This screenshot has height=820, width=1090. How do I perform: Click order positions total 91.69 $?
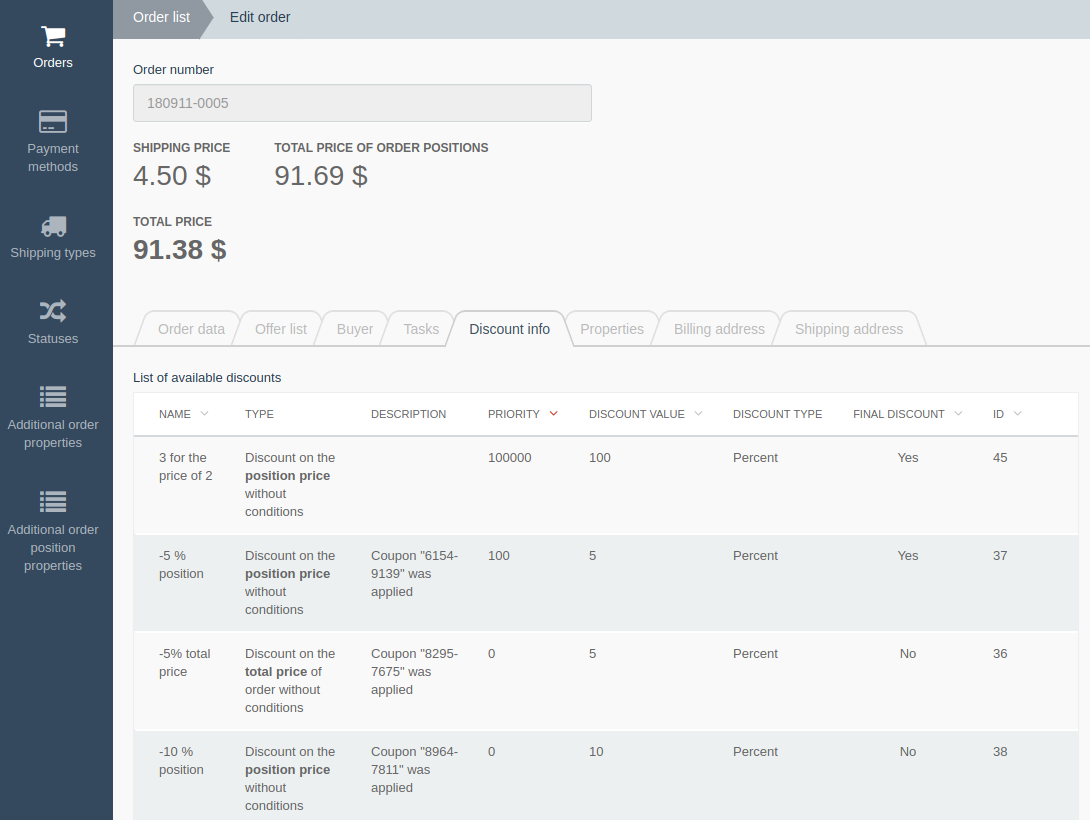(320, 176)
